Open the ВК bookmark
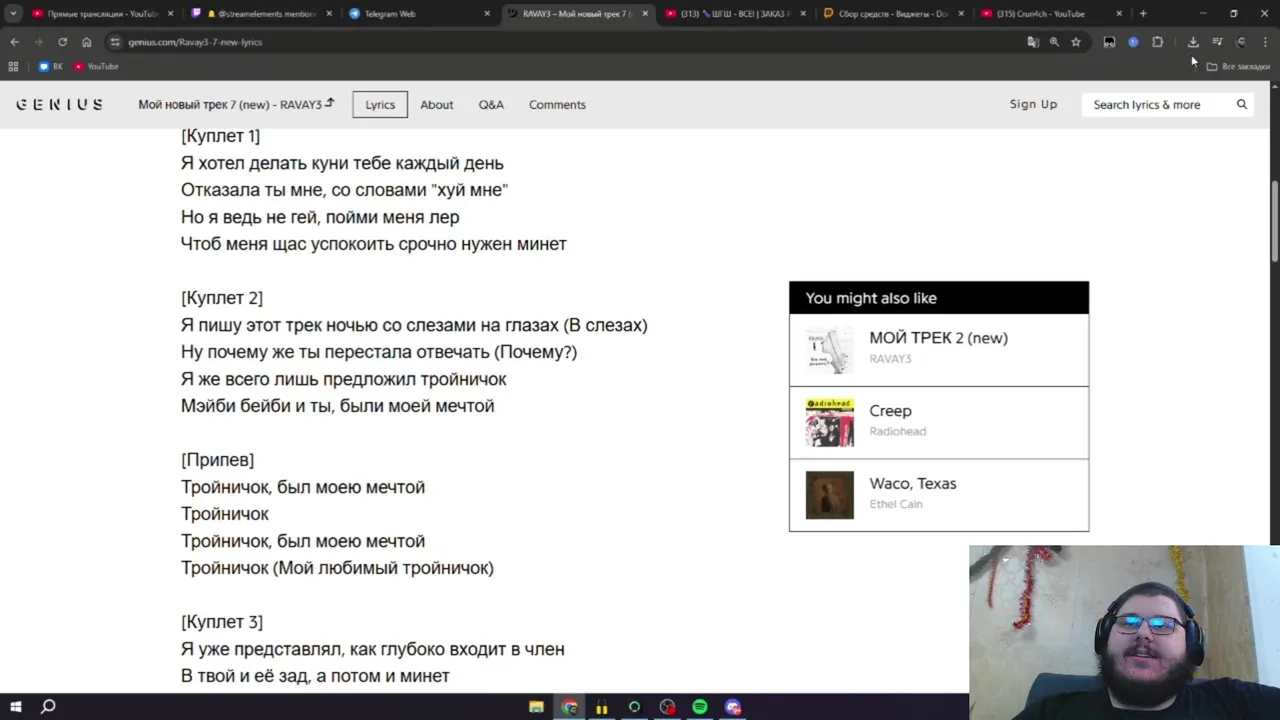 point(50,66)
